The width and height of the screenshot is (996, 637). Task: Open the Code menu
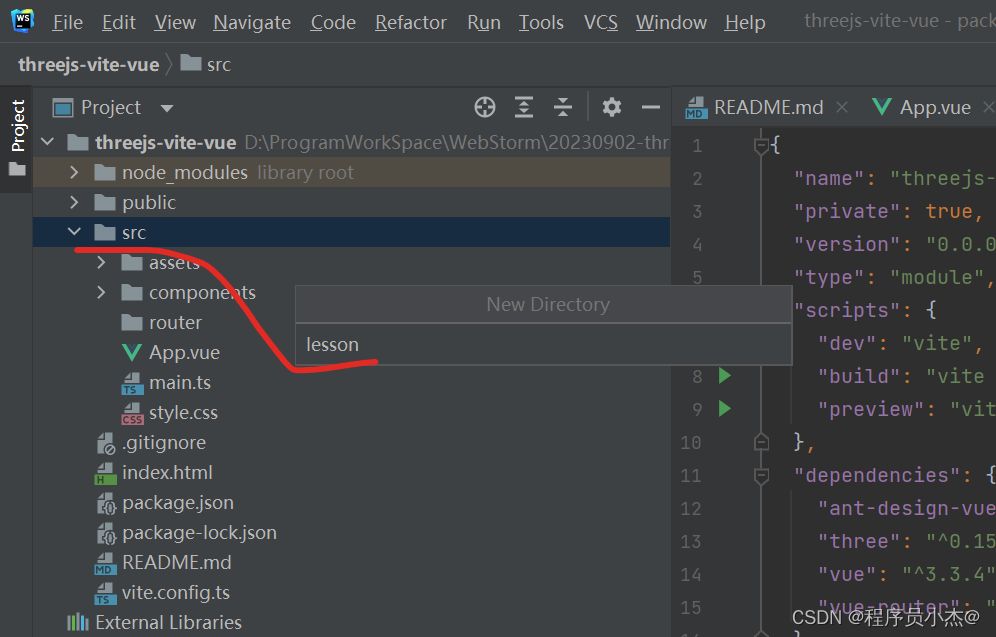pyautogui.click(x=333, y=22)
